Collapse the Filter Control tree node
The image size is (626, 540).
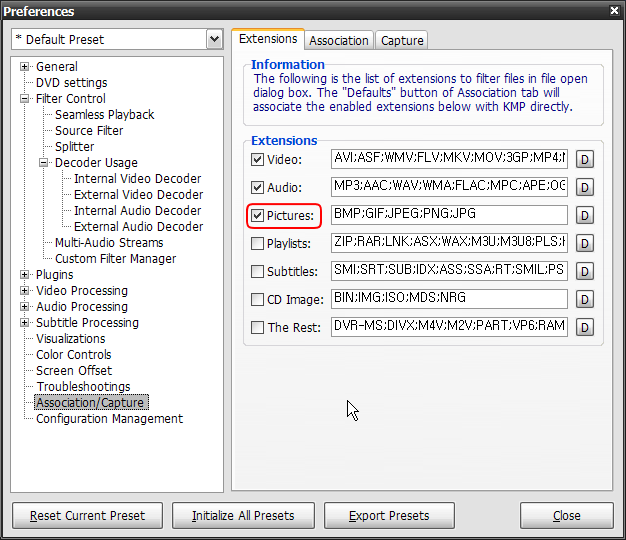[x=25, y=99]
